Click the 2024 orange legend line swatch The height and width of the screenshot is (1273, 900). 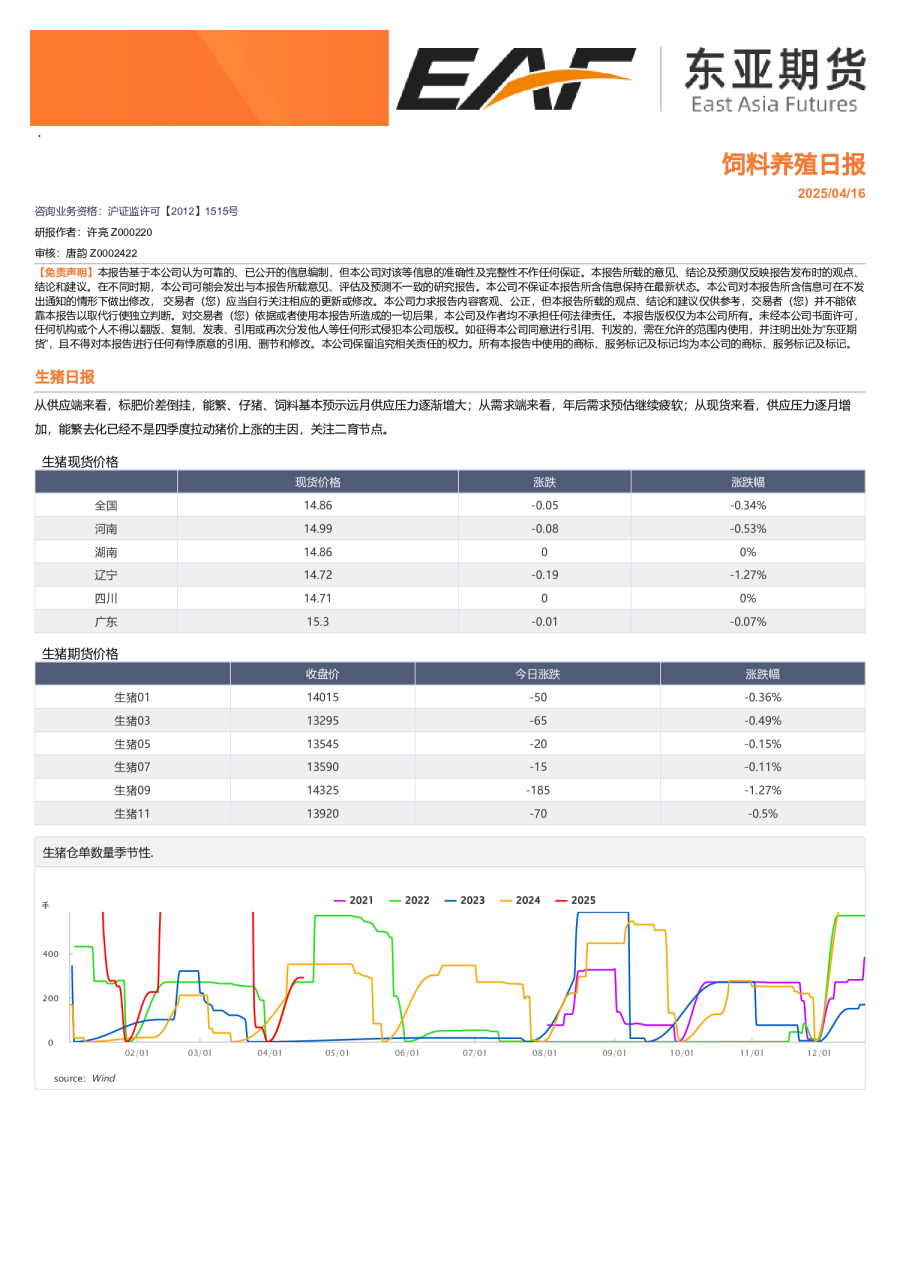(507, 900)
